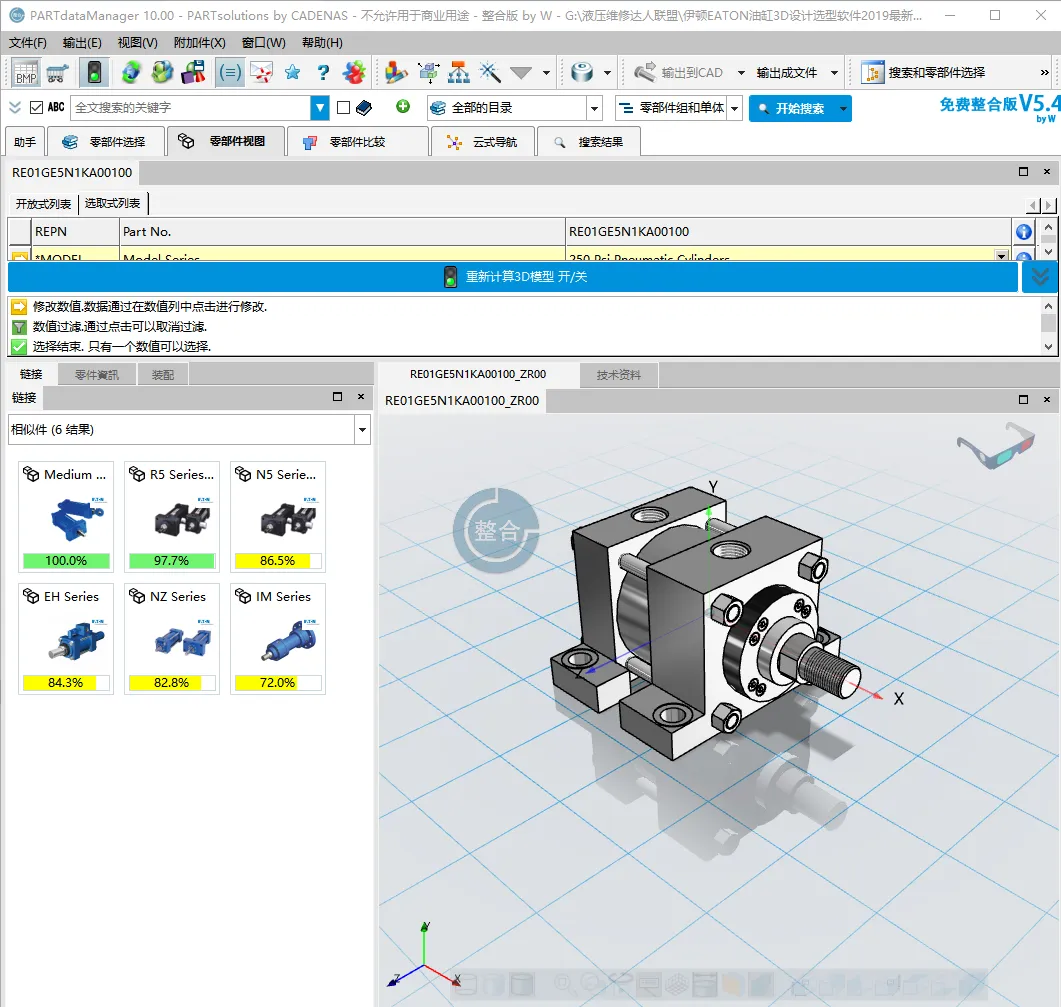Switch to the 装配 tab
The height and width of the screenshot is (1007, 1061).
pos(162,374)
